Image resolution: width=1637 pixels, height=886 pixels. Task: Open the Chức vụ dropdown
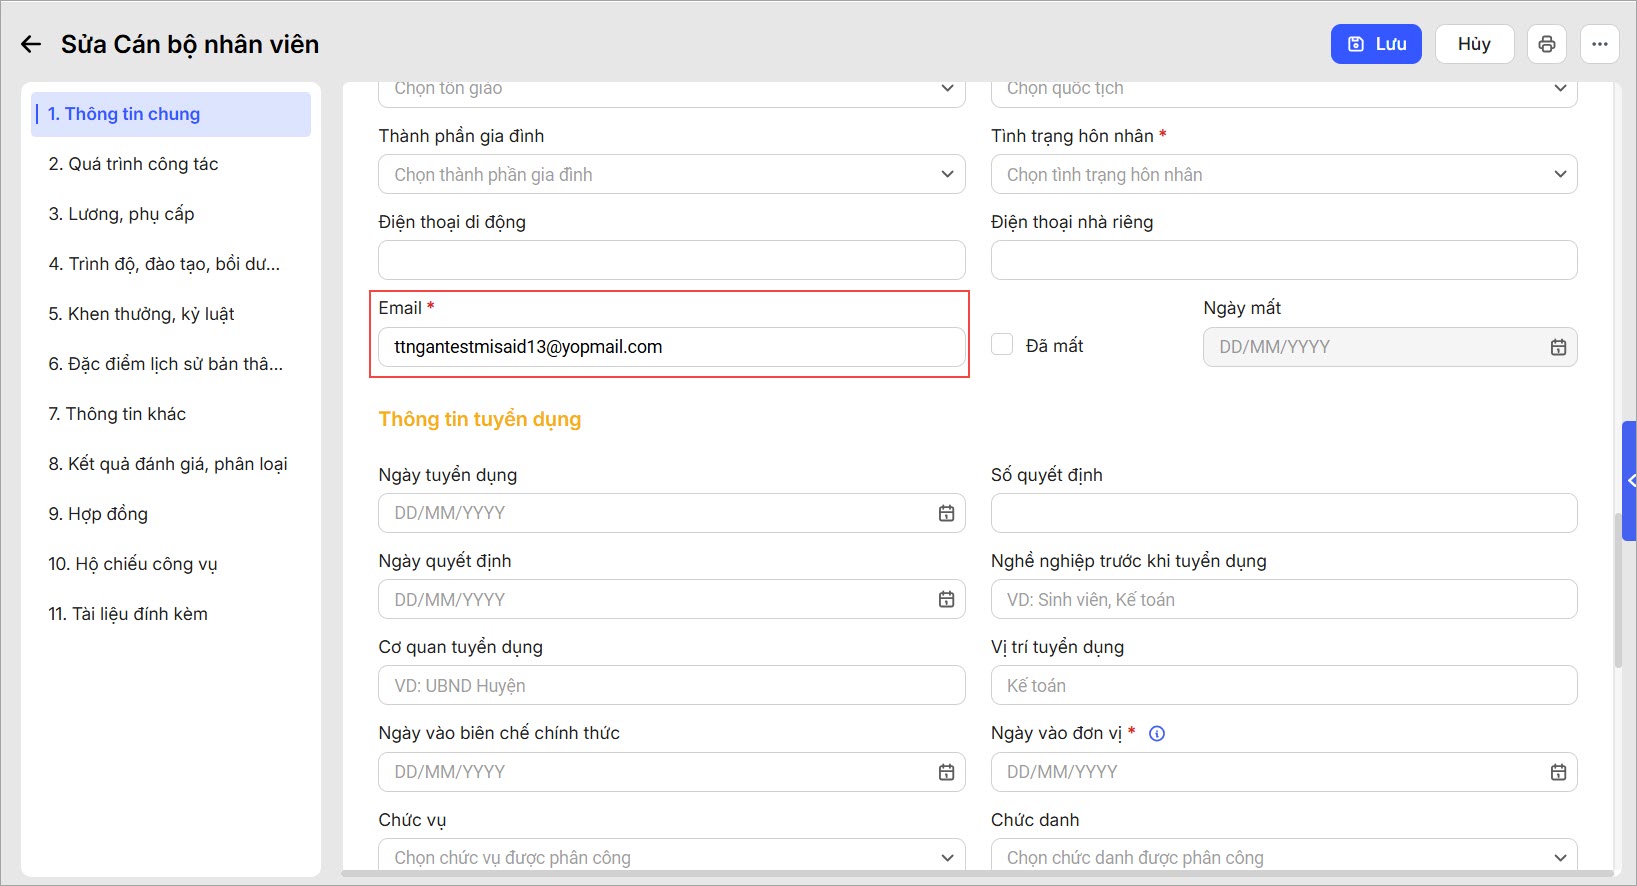coord(671,857)
